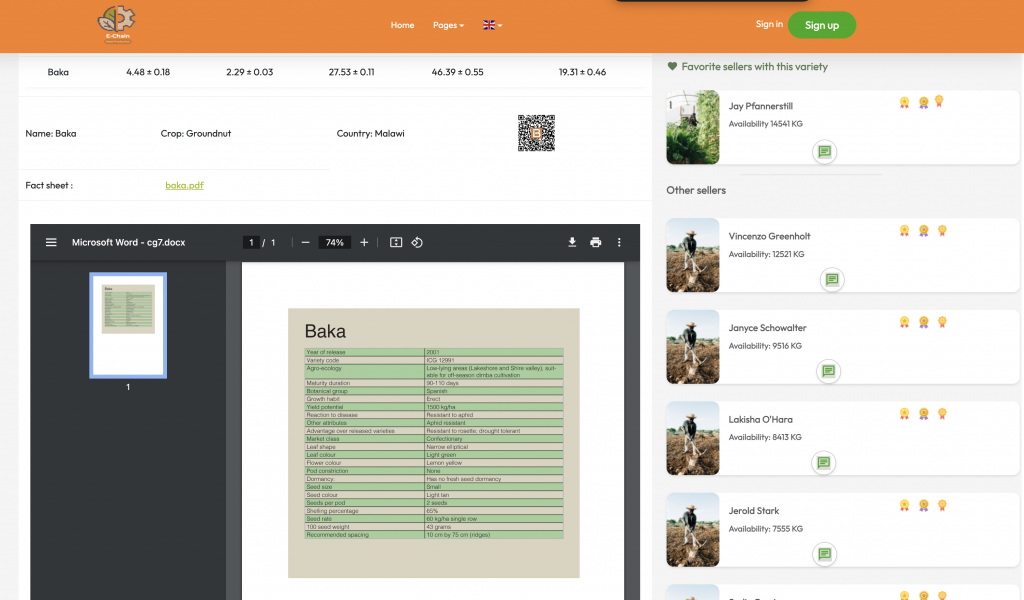Click Janyce Schowalter seller name
The width and height of the screenshot is (1024, 600).
pyautogui.click(x=767, y=328)
